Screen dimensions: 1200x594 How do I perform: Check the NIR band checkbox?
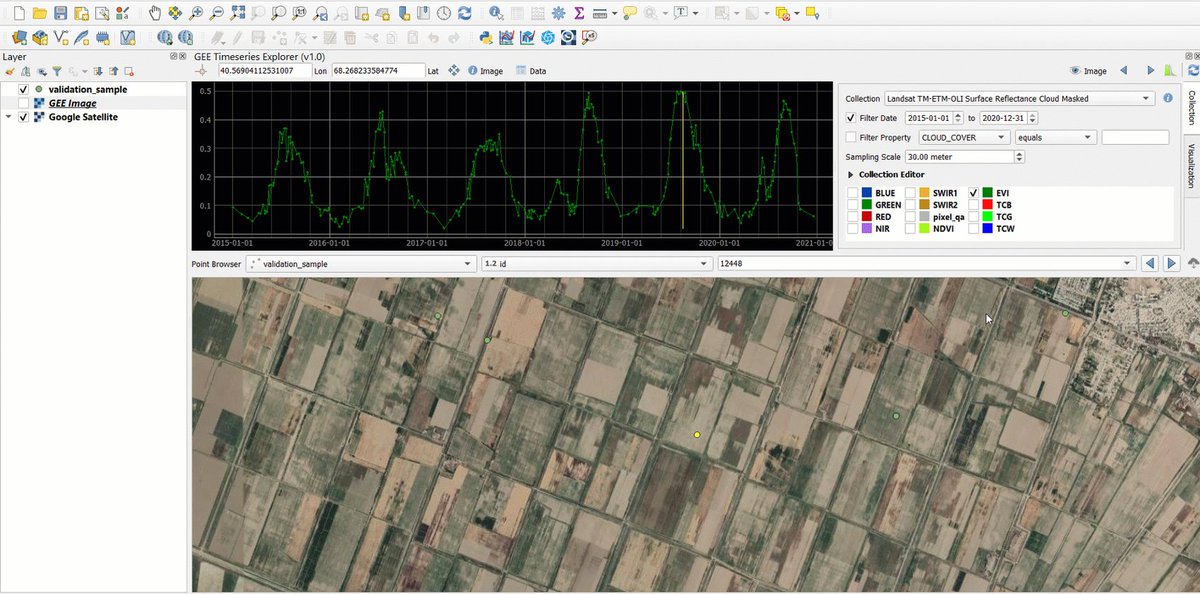click(x=853, y=228)
